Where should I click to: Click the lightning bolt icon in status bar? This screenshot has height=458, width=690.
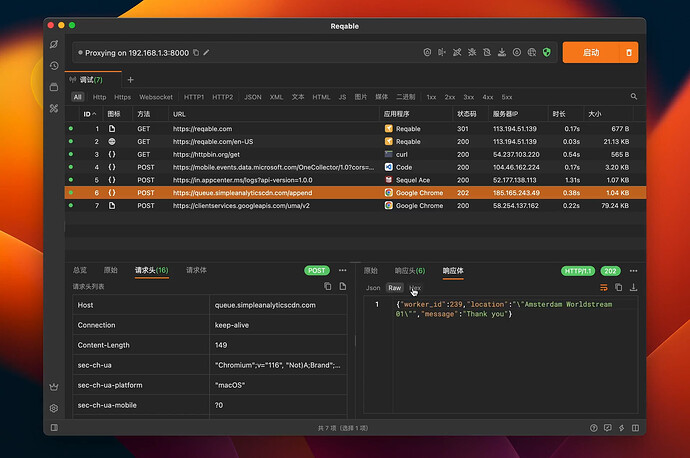[621, 428]
